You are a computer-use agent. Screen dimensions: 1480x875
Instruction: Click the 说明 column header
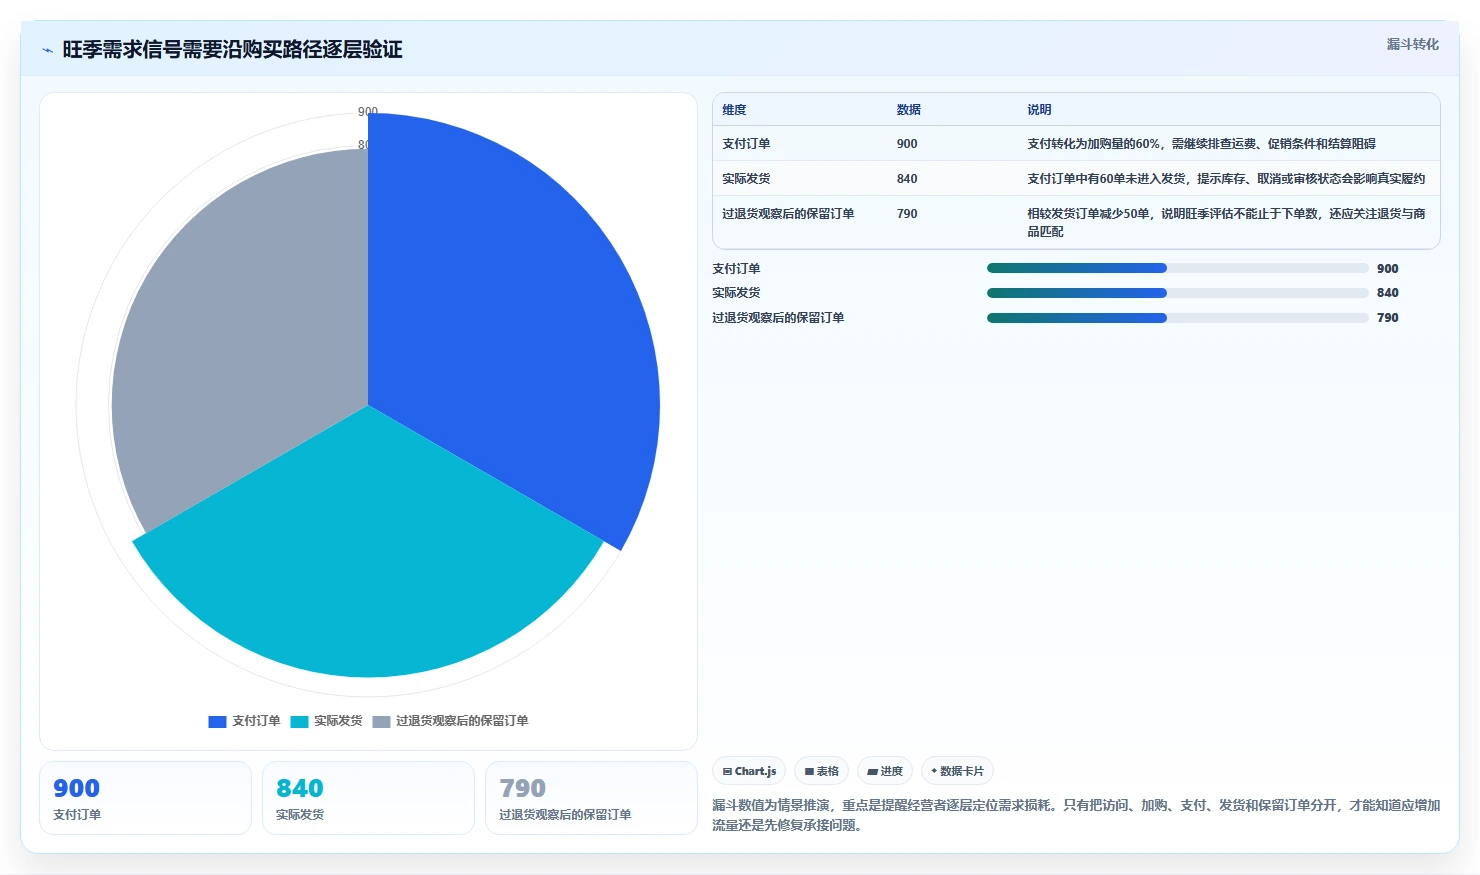1039,110
